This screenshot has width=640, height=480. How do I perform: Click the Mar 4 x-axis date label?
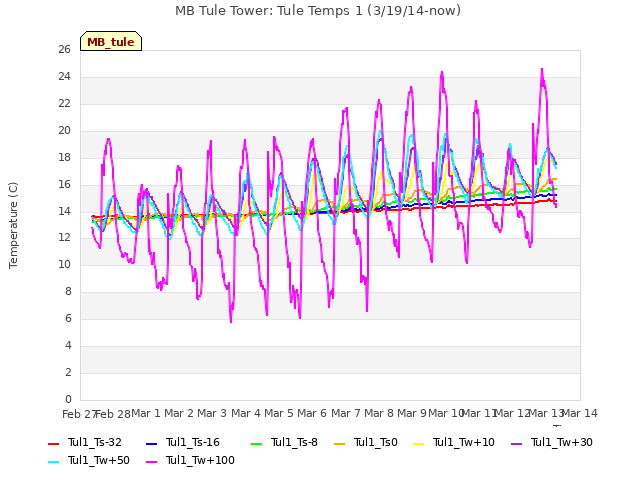246,413
